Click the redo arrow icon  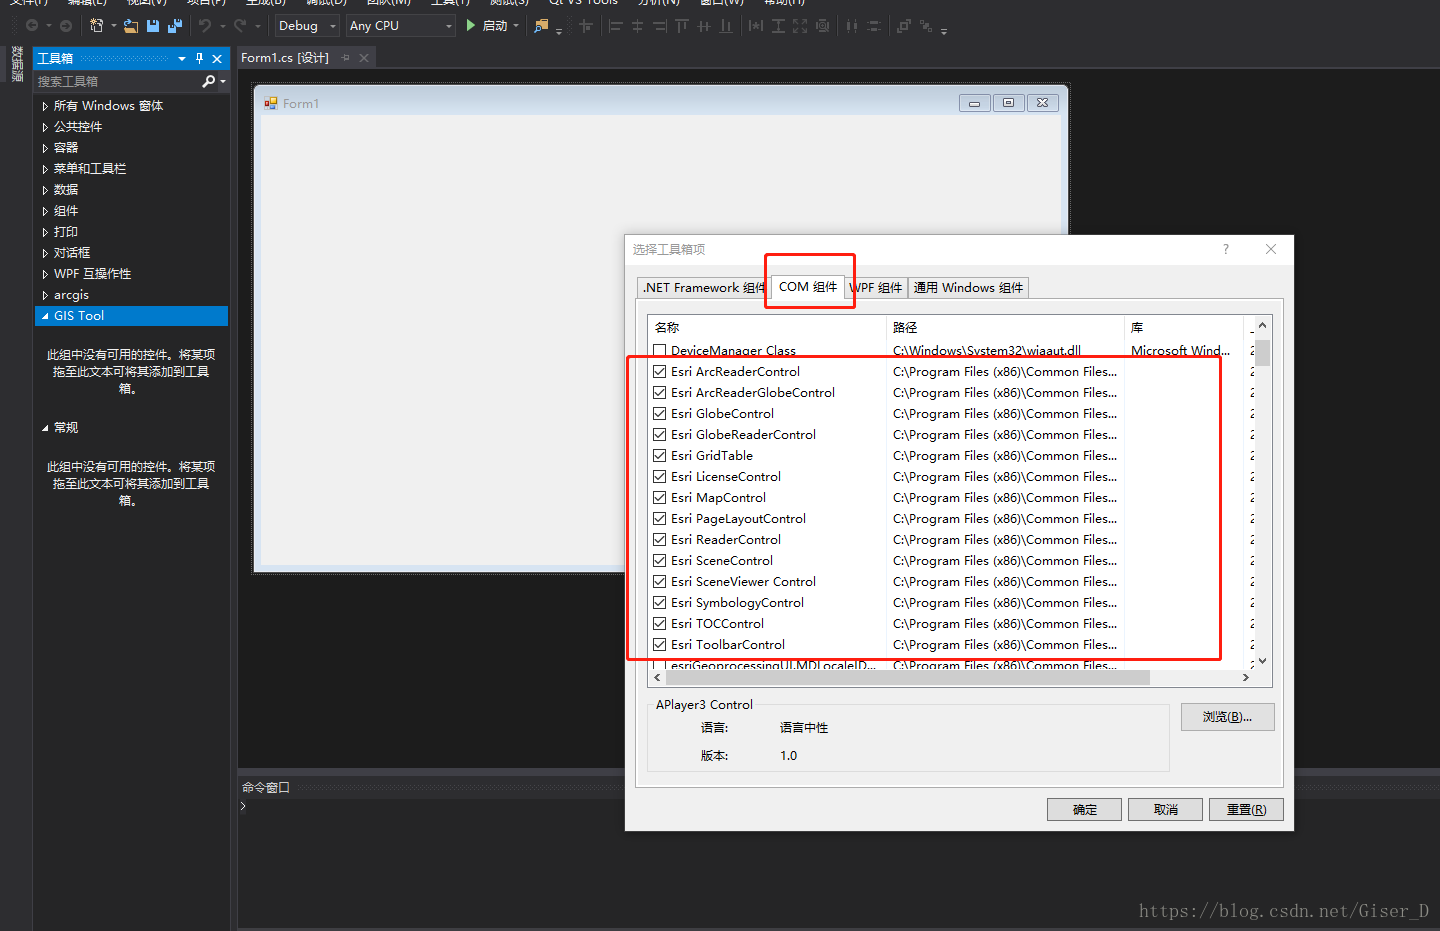click(240, 26)
